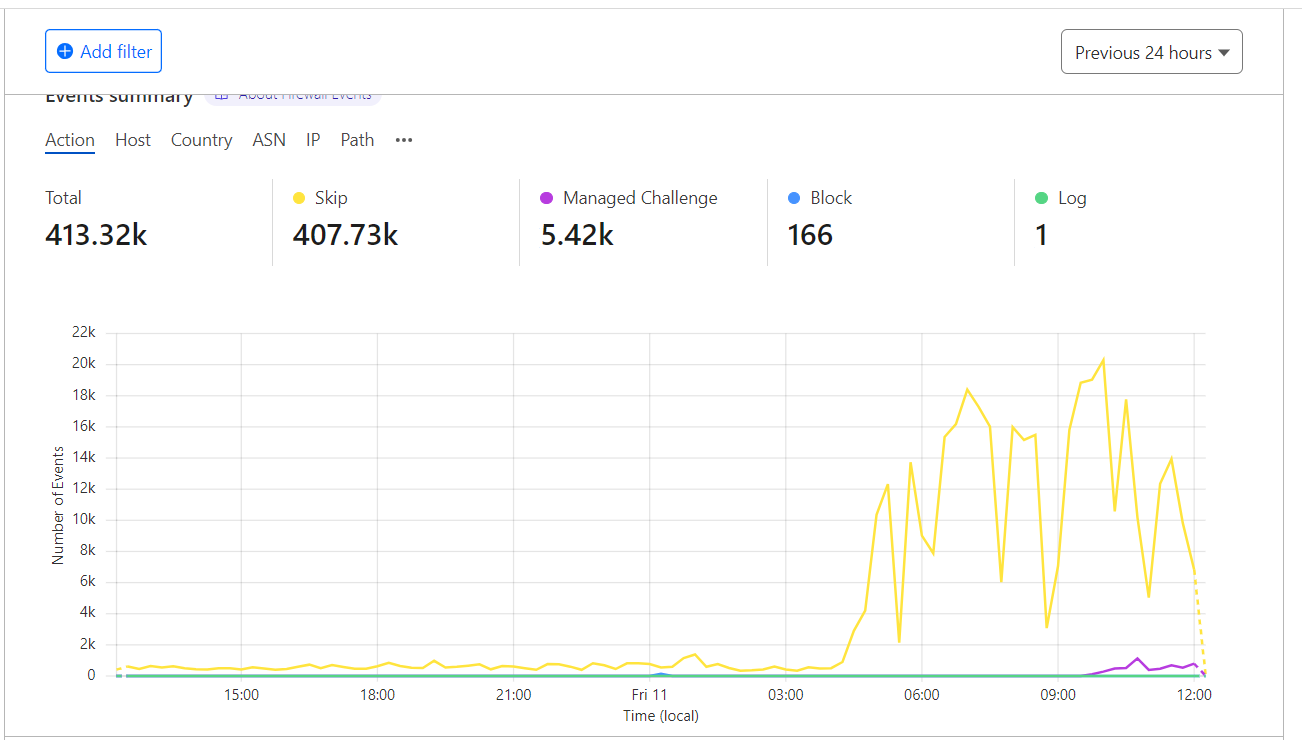Click the green Log legend dot
This screenshot has width=1302, height=740.
[x=1041, y=198]
